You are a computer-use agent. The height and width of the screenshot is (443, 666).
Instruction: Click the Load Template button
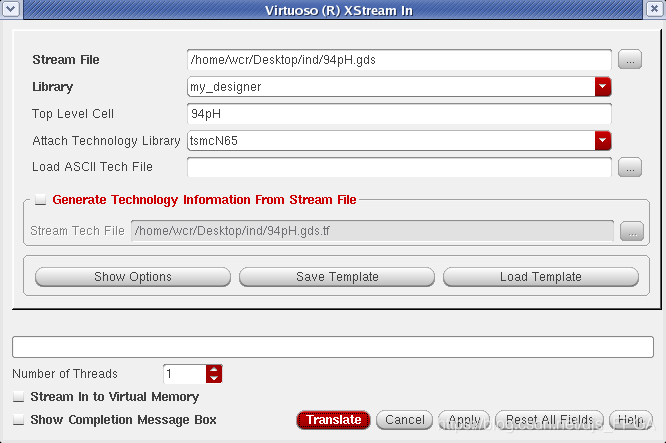[x=540, y=277]
